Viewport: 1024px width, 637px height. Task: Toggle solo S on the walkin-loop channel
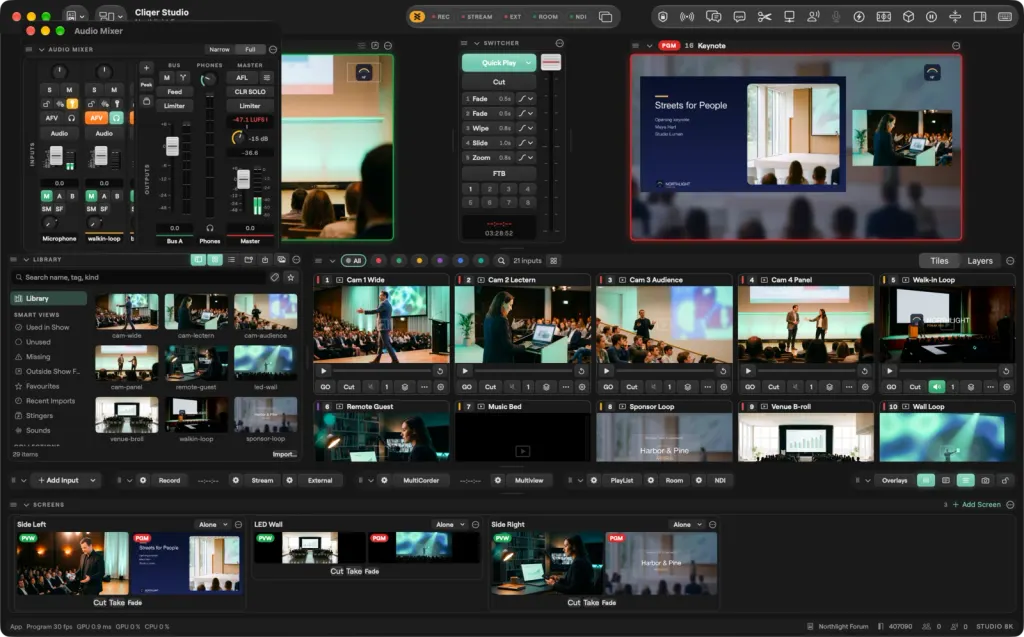[x=95, y=90]
